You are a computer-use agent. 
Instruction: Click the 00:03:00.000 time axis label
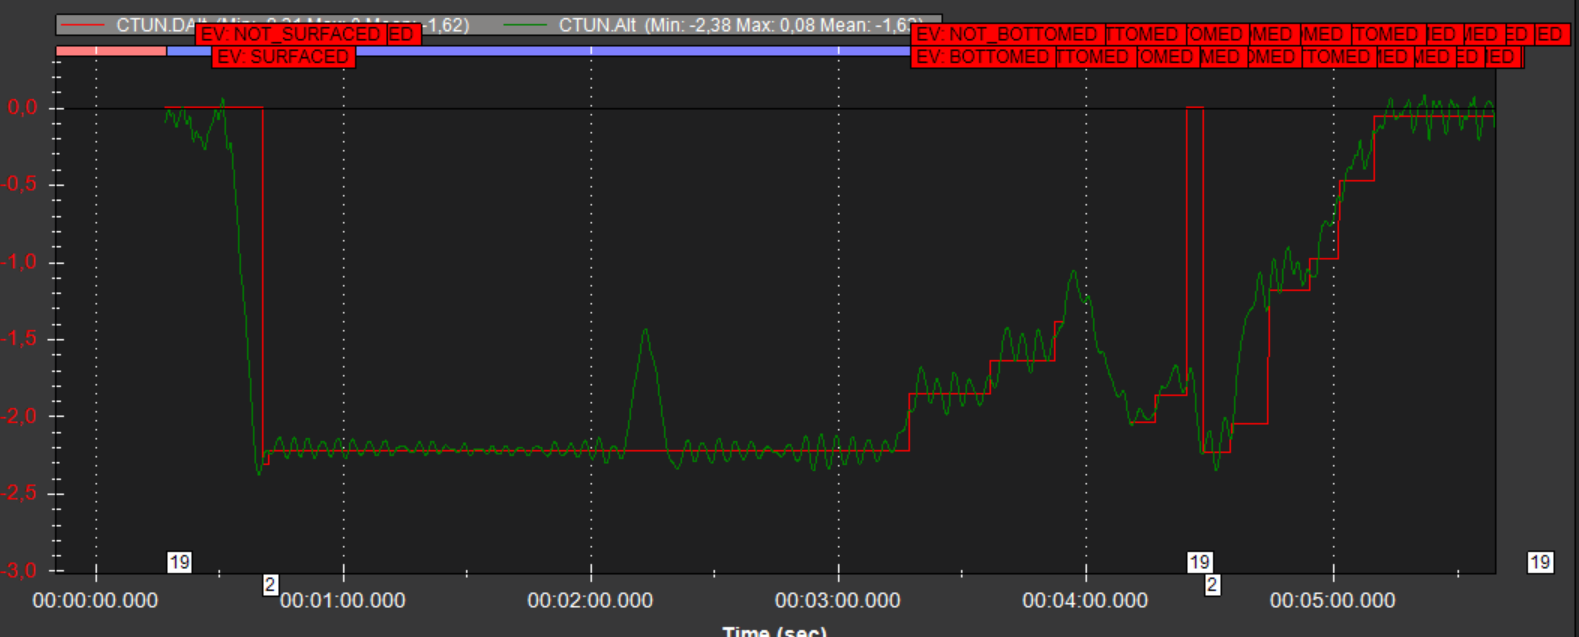coord(838,601)
